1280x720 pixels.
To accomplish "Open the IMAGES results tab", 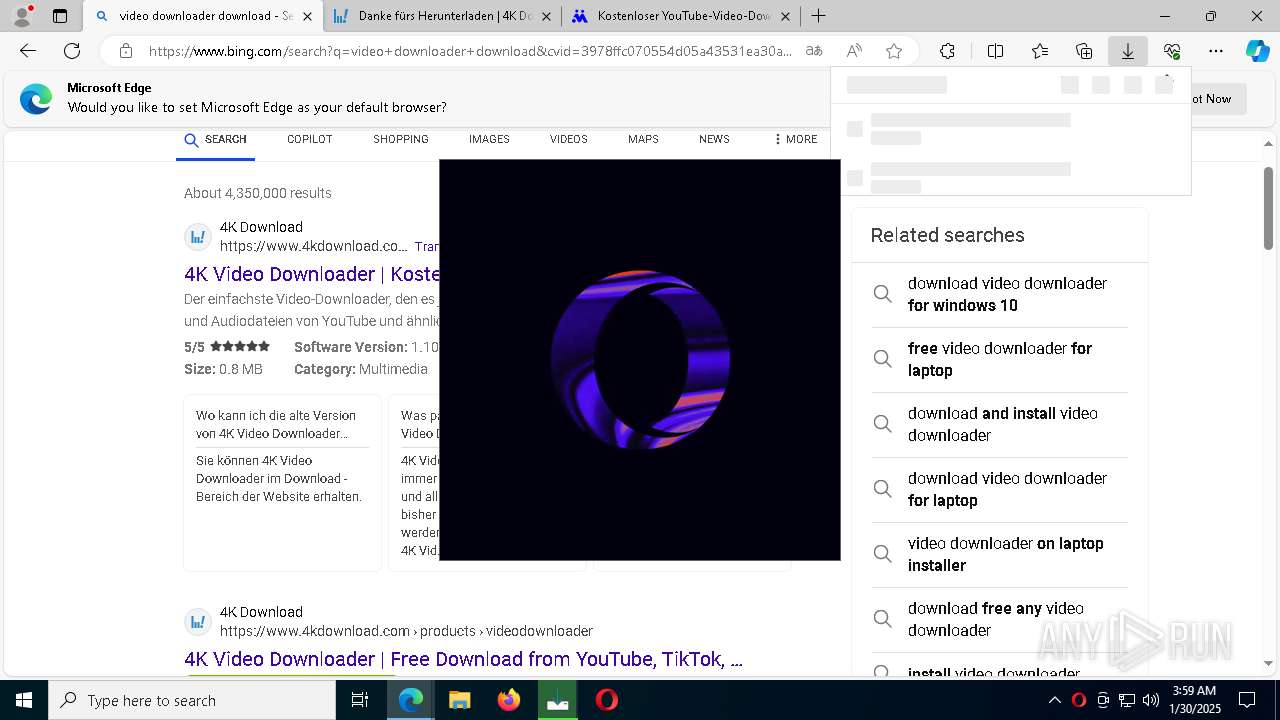I will pyautogui.click(x=489, y=140).
